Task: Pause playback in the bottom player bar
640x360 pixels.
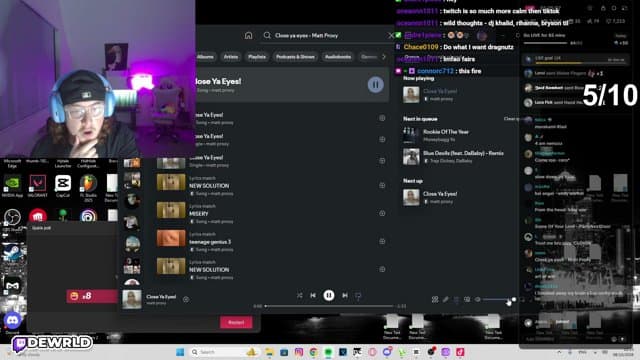Action: click(329, 295)
